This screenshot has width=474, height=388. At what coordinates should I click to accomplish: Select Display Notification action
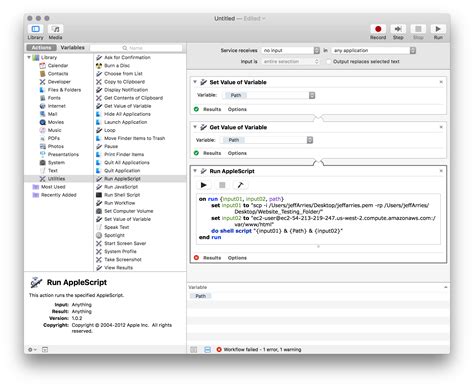coord(126,90)
